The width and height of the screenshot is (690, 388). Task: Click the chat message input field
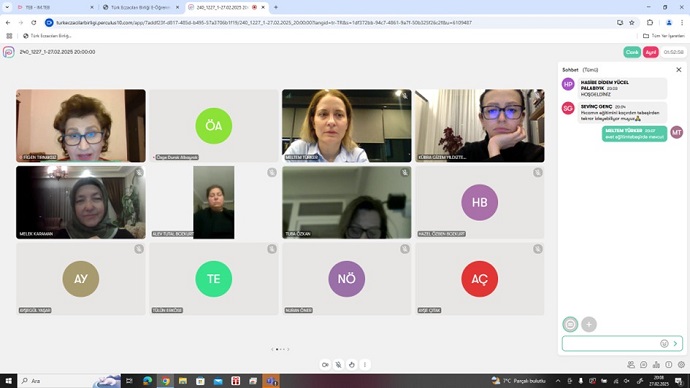point(611,344)
